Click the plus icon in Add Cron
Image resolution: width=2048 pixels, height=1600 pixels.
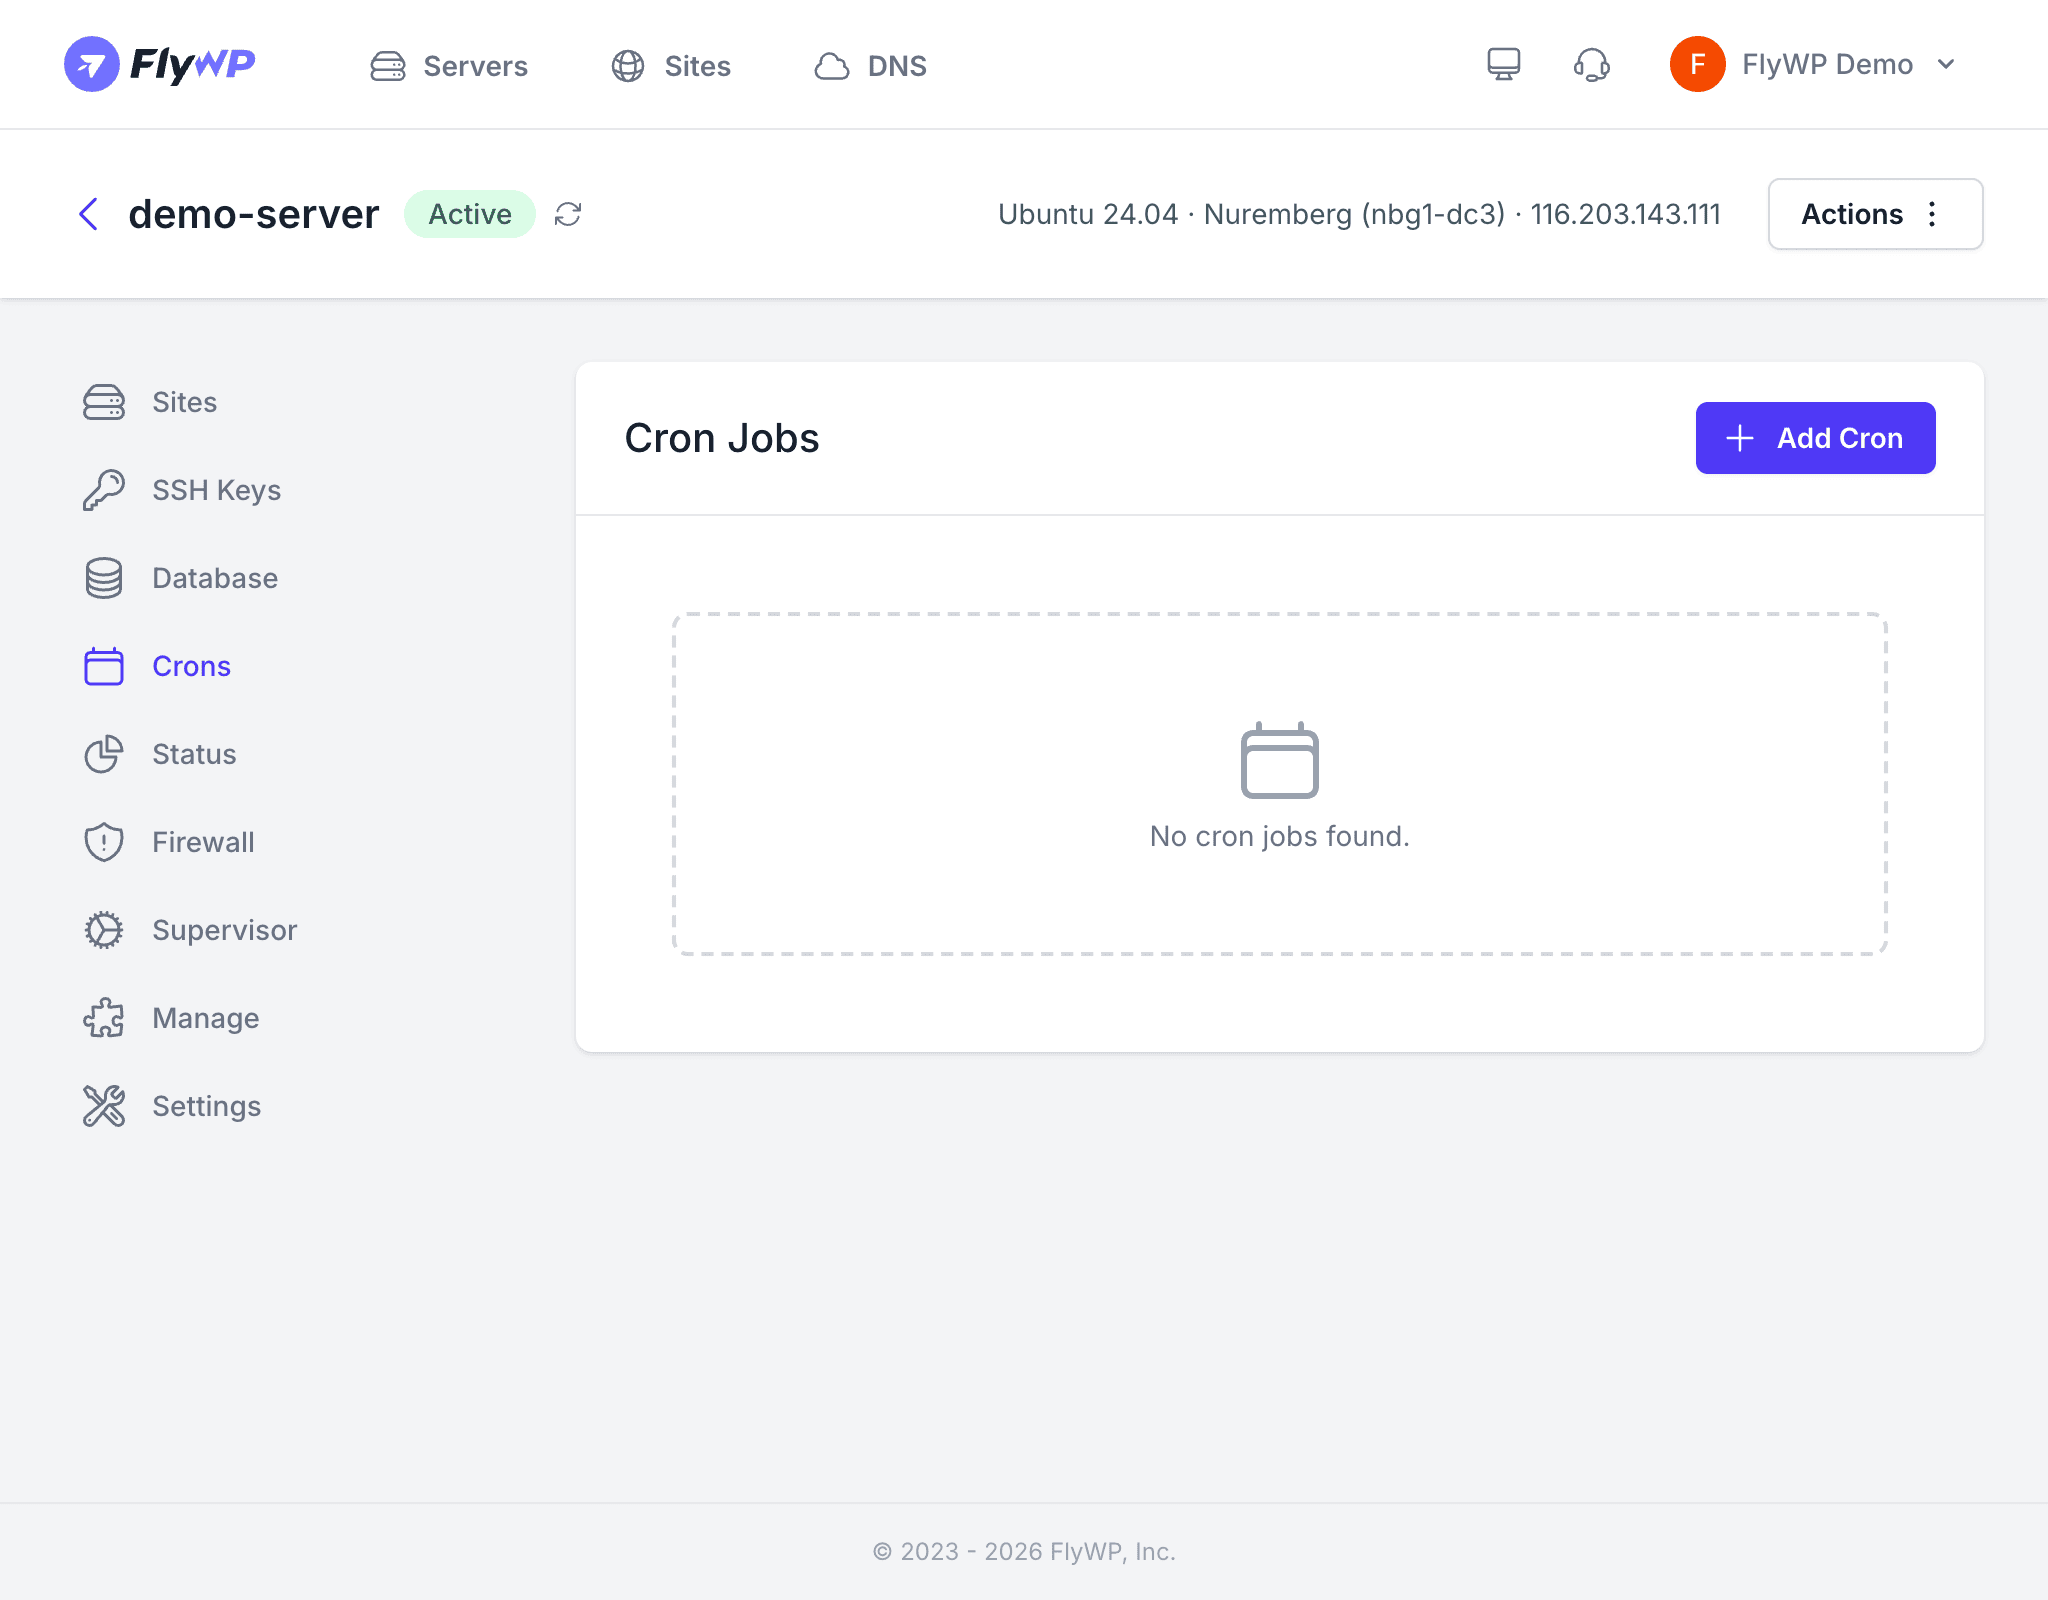pos(1740,438)
